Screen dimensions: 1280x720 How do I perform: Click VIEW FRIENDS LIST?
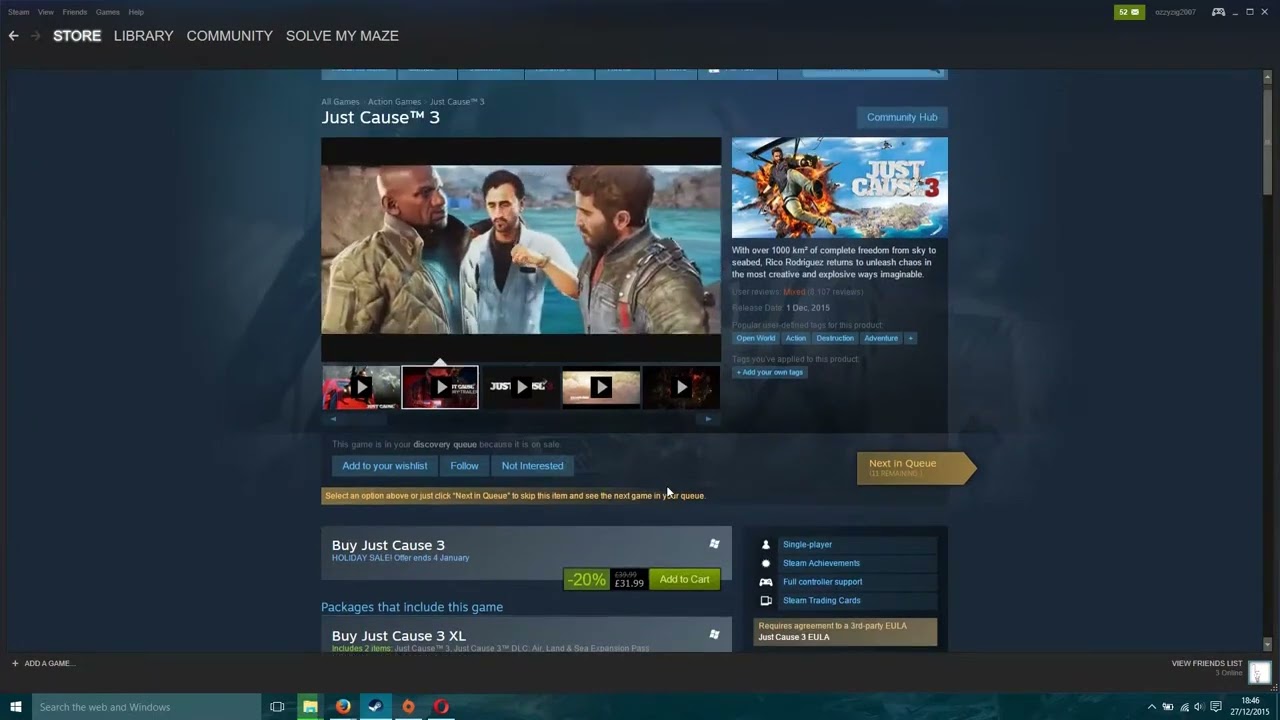[1207, 663]
